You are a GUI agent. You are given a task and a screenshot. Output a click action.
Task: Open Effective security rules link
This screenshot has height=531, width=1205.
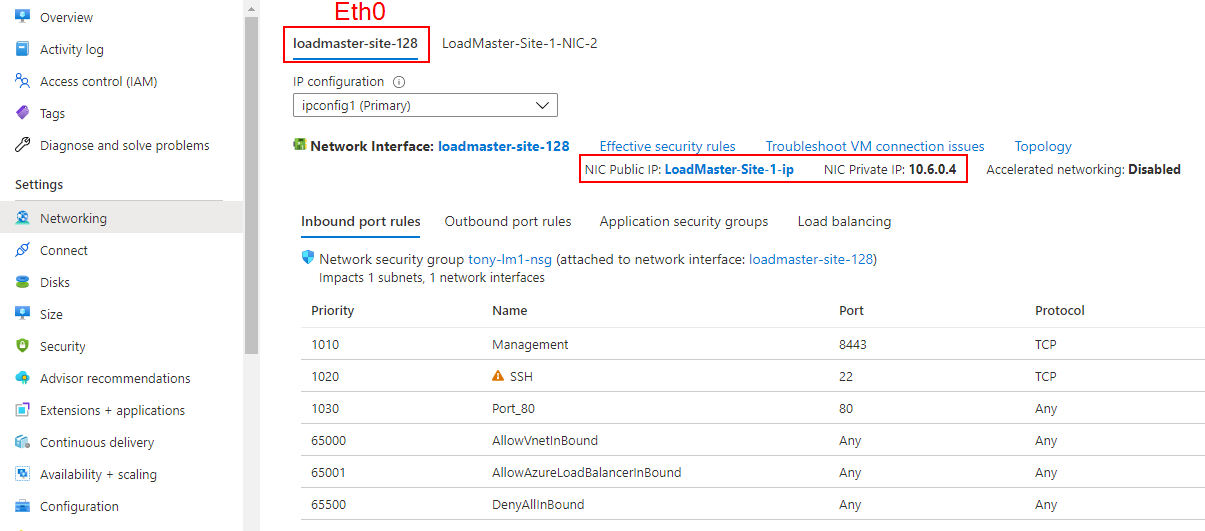click(x=667, y=146)
